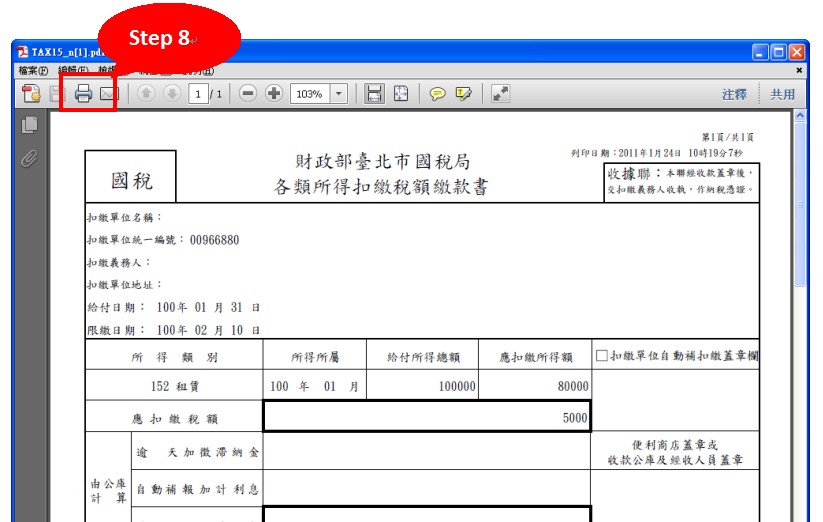Open the attachments paperclip panel

(29, 158)
